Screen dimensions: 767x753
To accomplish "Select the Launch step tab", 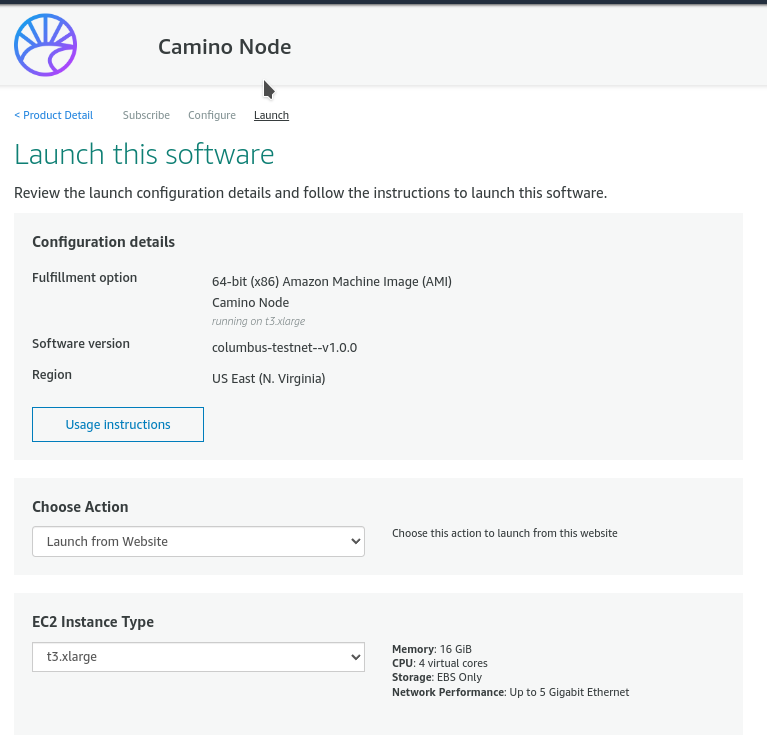I will pos(271,115).
